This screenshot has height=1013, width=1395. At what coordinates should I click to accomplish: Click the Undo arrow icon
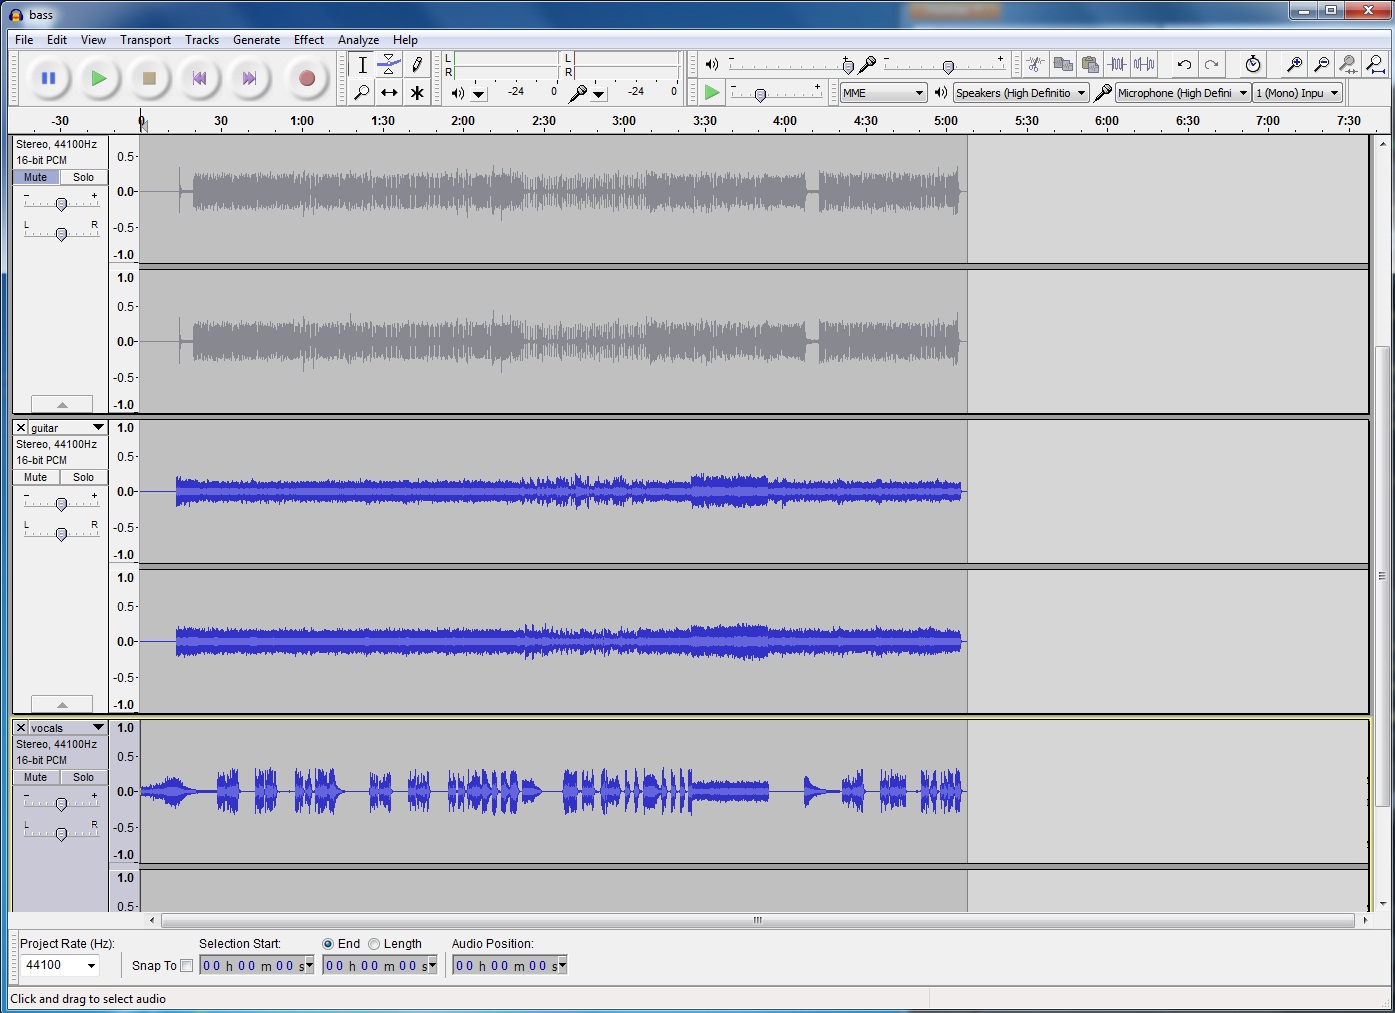(1184, 65)
